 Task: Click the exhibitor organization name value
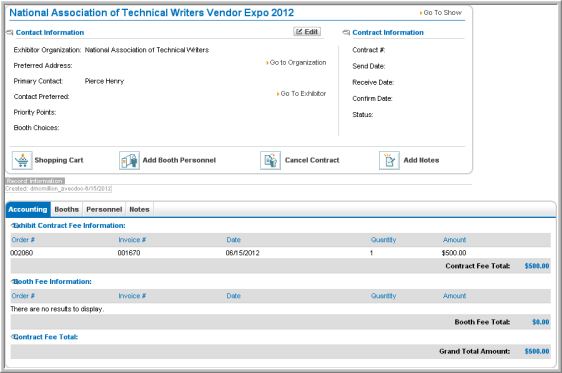tap(147, 50)
